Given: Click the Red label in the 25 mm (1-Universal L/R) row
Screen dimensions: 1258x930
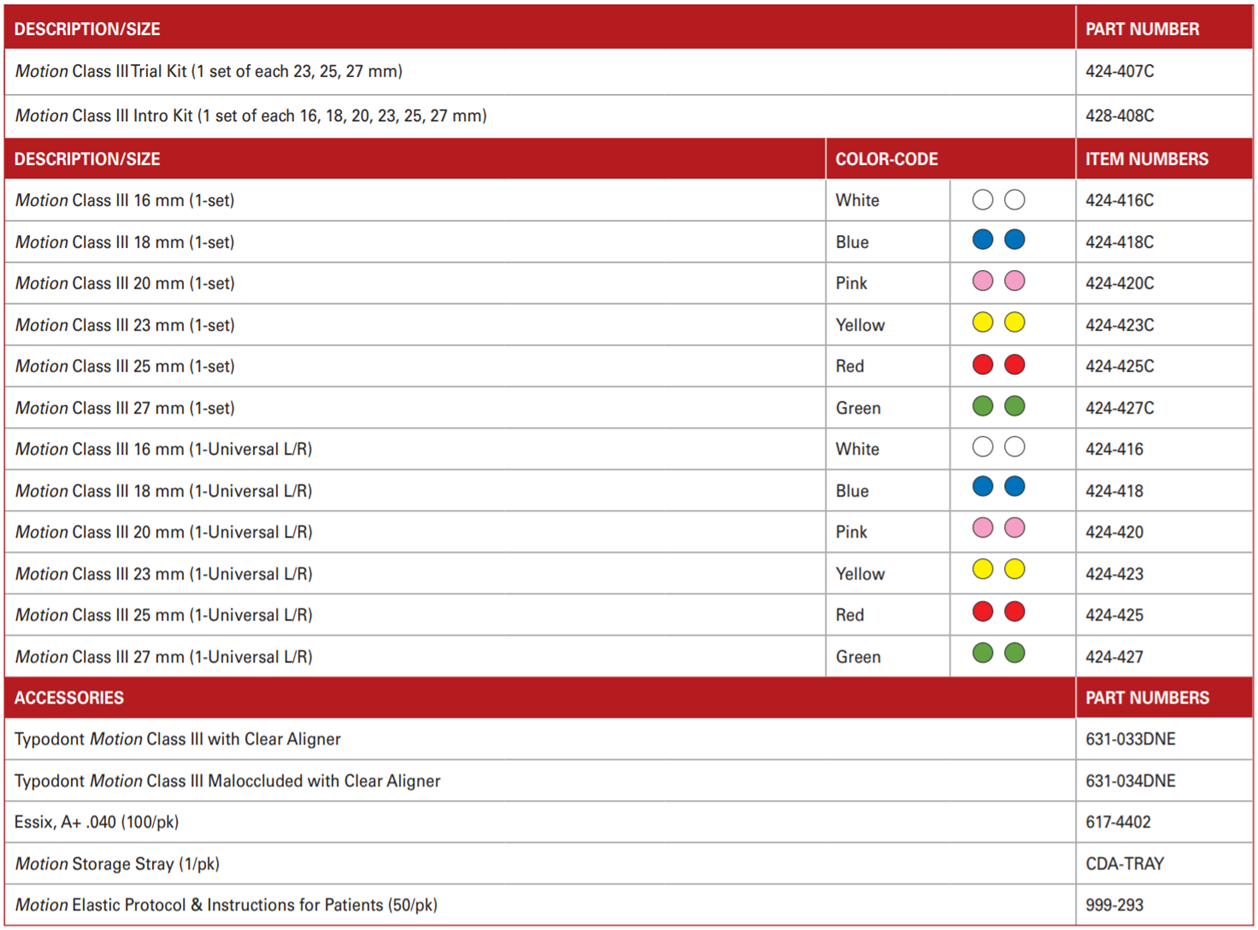Looking at the screenshot, I should (x=850, y=615).
